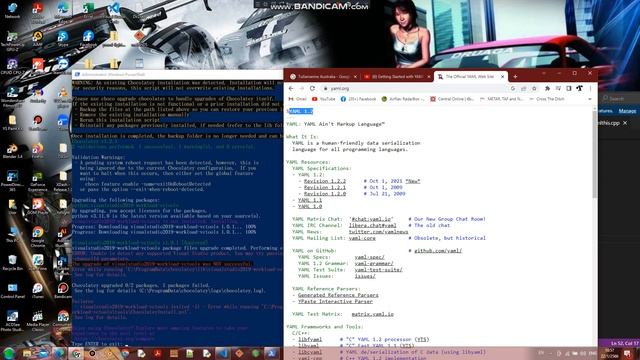The image size is (640, 360).
Task: Open Control Panel desktop icon
Action: [12, 291]
